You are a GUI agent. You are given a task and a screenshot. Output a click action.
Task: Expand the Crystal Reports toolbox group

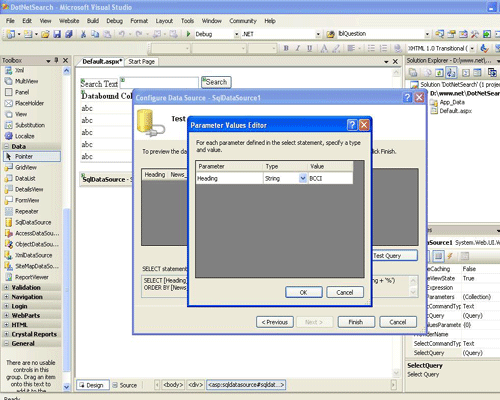pyautogui.click(x=6, y=334)
